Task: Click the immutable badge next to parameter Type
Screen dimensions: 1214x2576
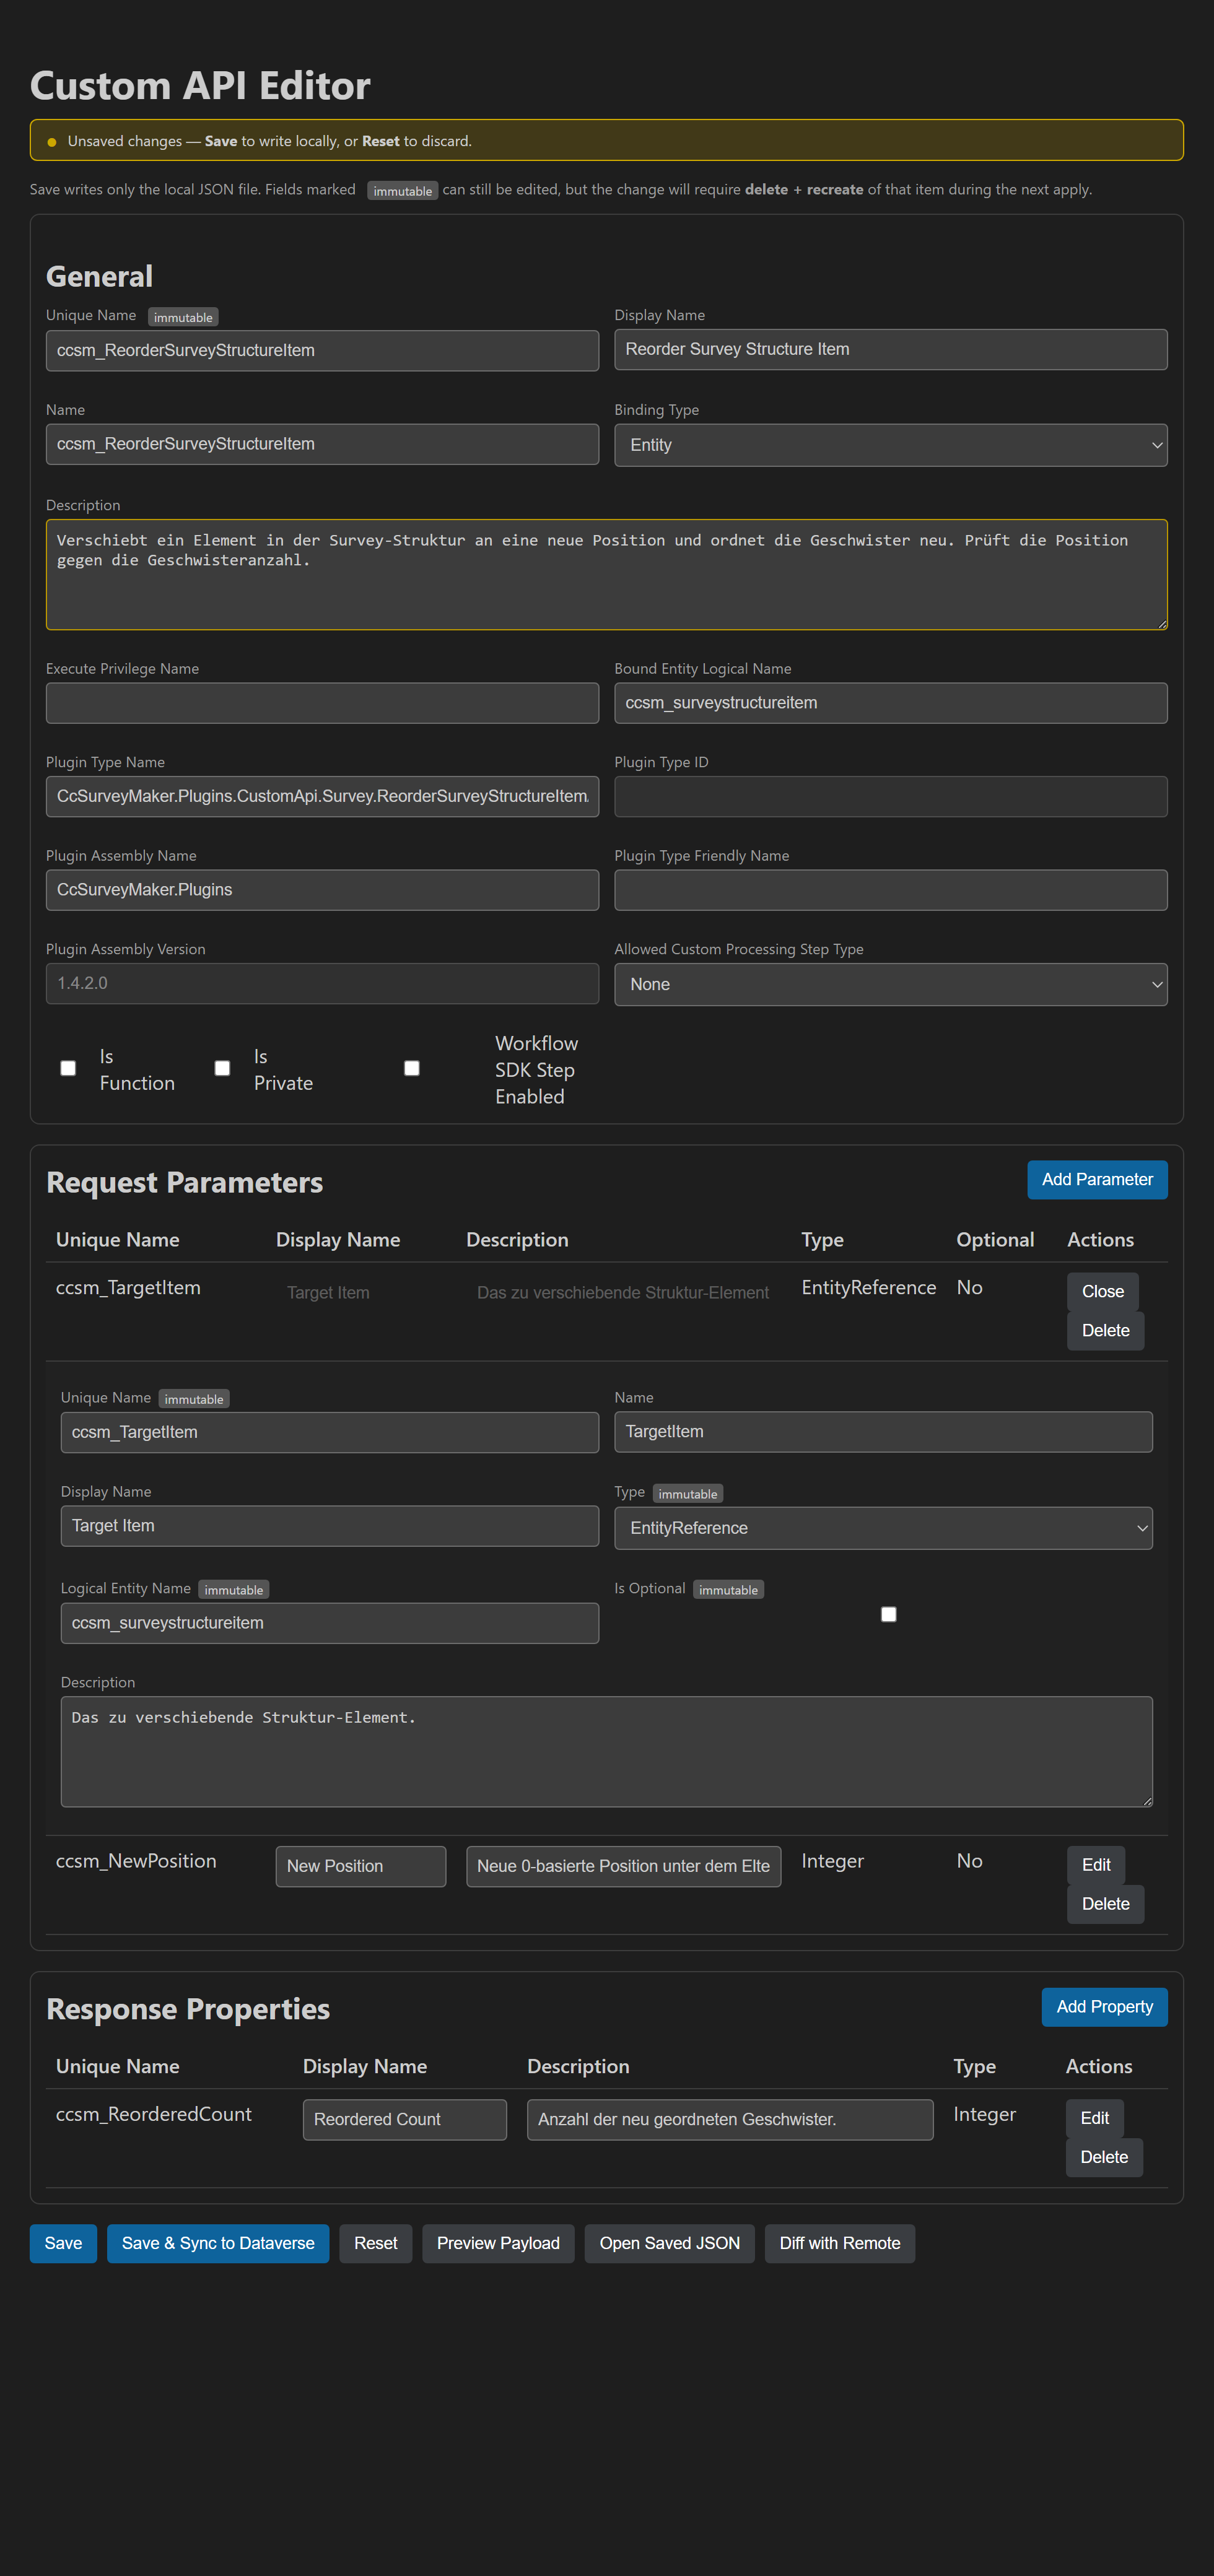Action: 687,1494
